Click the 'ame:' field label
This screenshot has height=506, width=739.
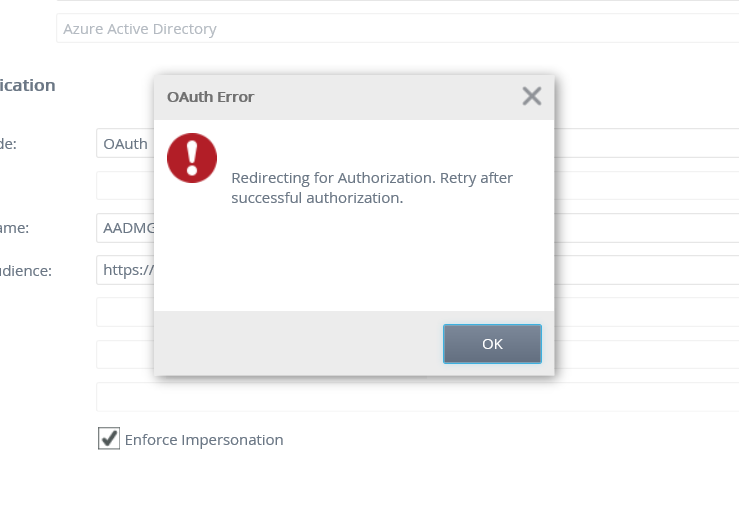click(14, 228)
